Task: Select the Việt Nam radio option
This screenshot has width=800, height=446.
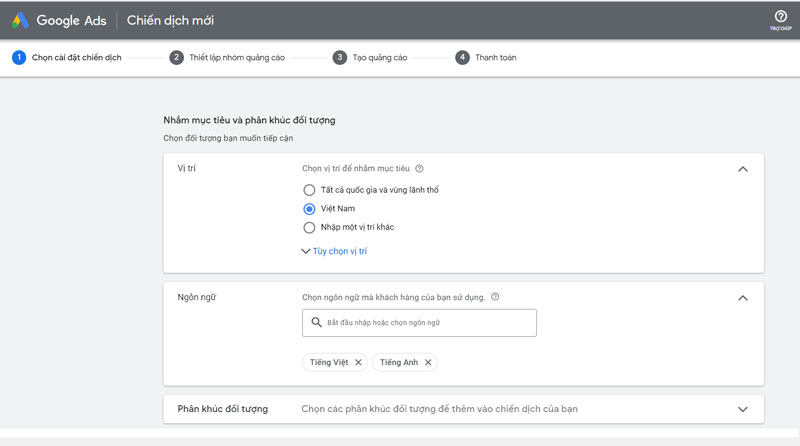Action: coord(309,208)
